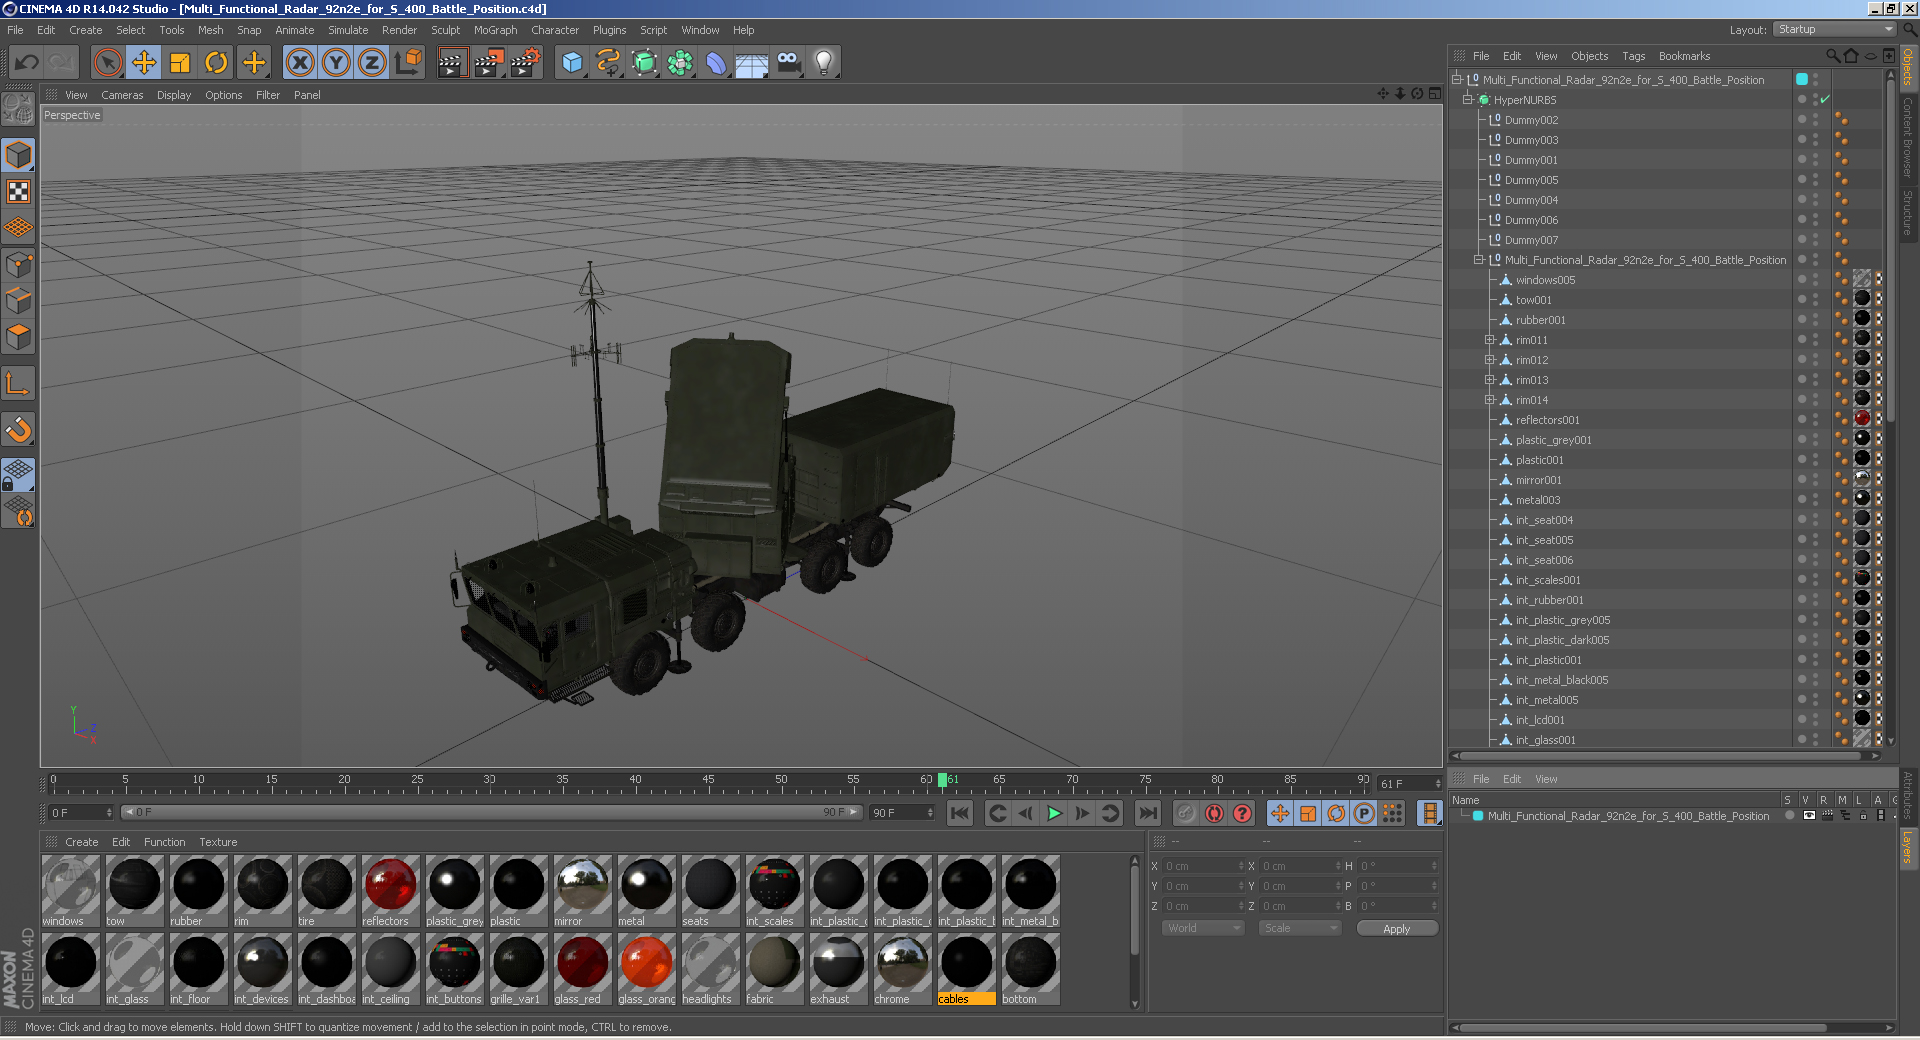
Task: Open Edit Render Settings icon
Action: (x=526, y=62)
